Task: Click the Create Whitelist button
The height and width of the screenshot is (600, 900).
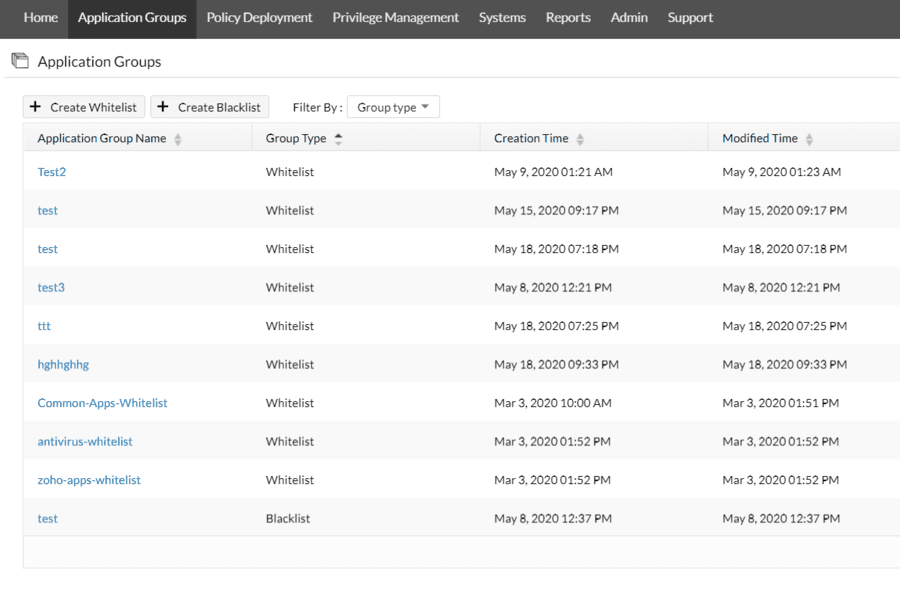Action: [x=84, y=107]
